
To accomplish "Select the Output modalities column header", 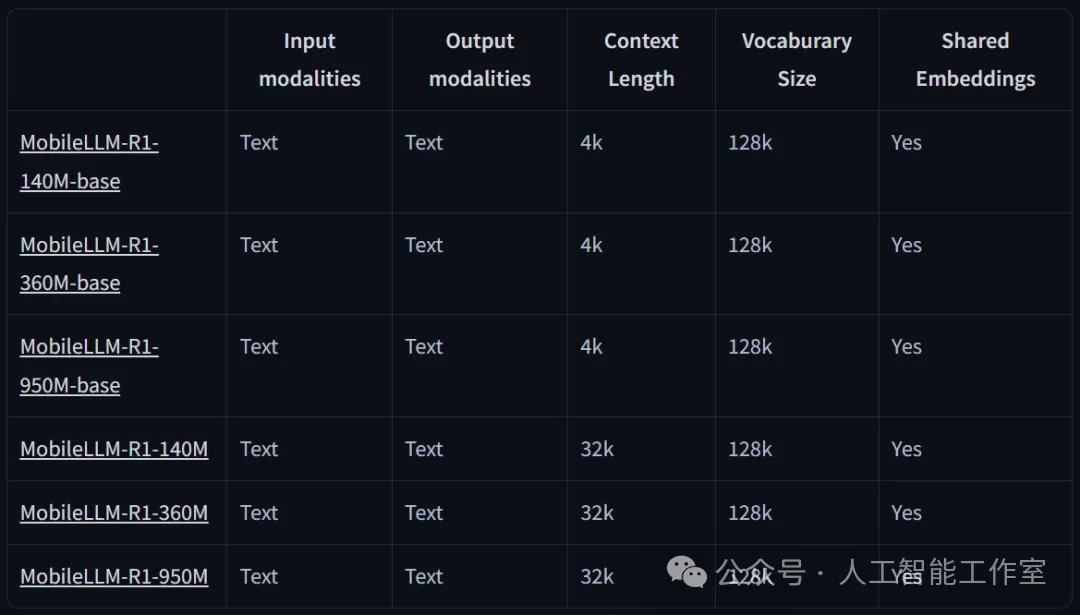I will pos(480,60).
